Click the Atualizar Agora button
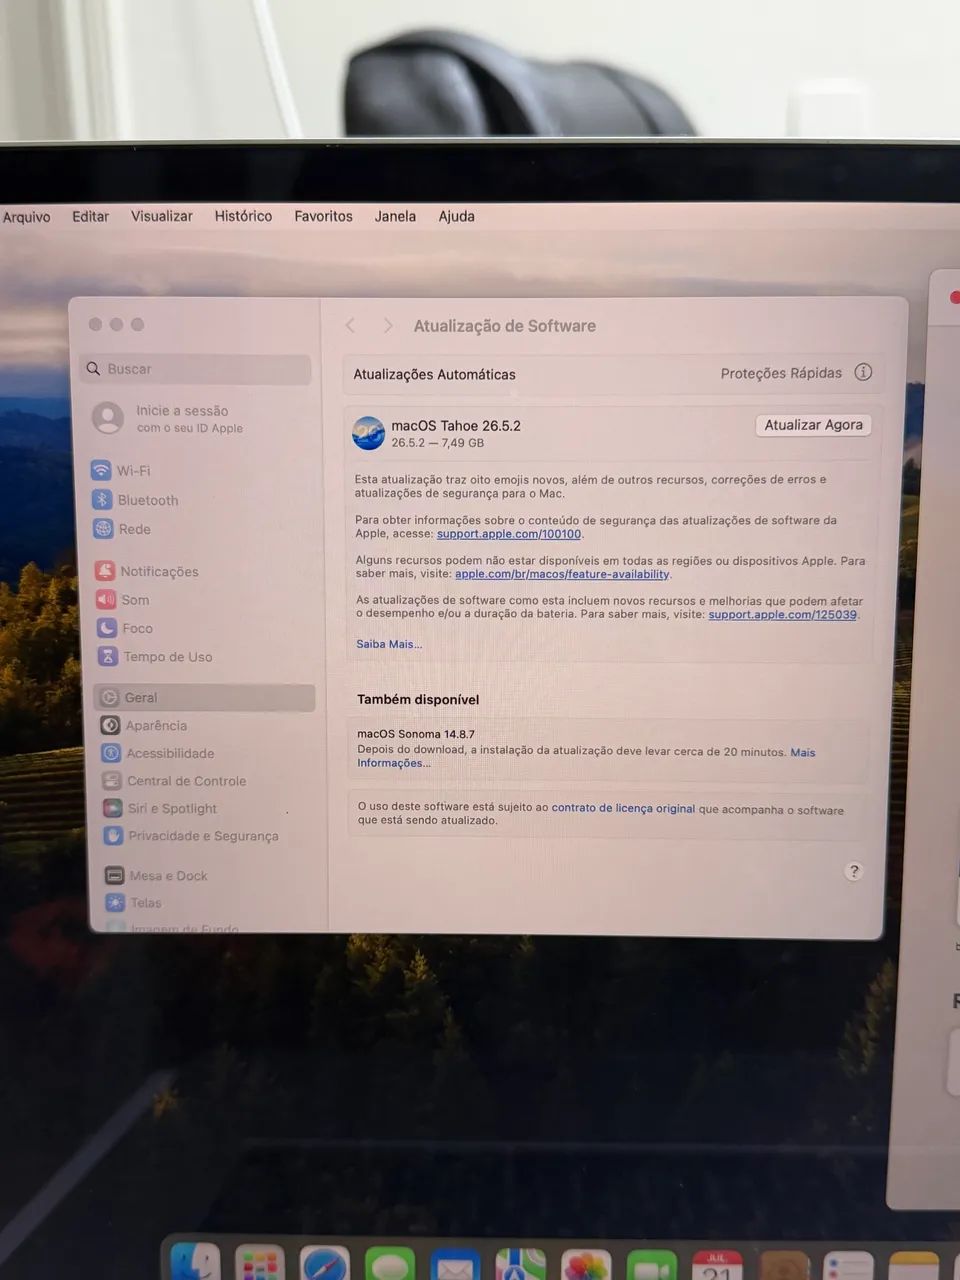Screen dimensions: 960x1280 (813, 425)
